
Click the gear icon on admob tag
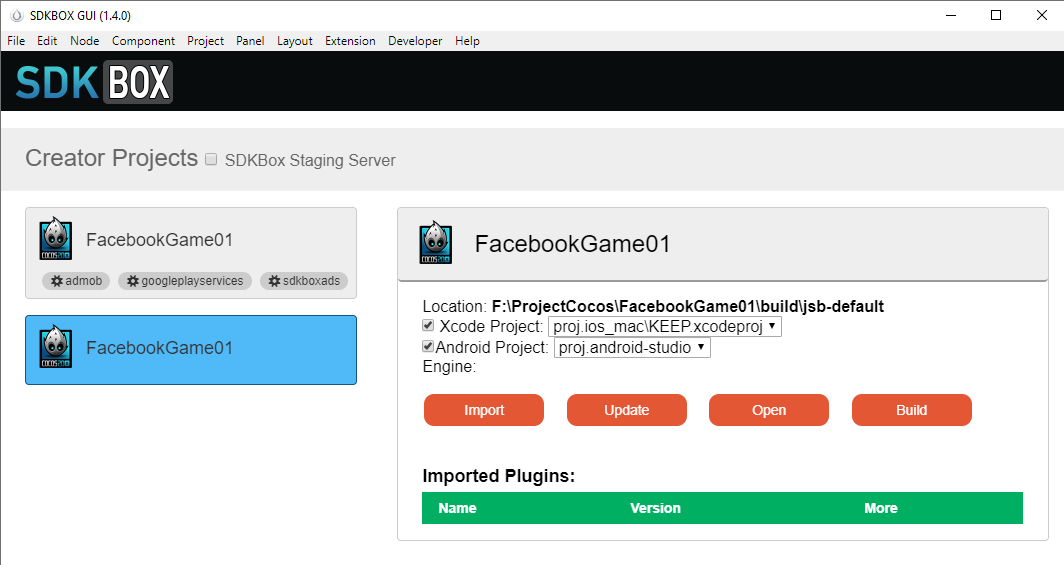(56, 281)
